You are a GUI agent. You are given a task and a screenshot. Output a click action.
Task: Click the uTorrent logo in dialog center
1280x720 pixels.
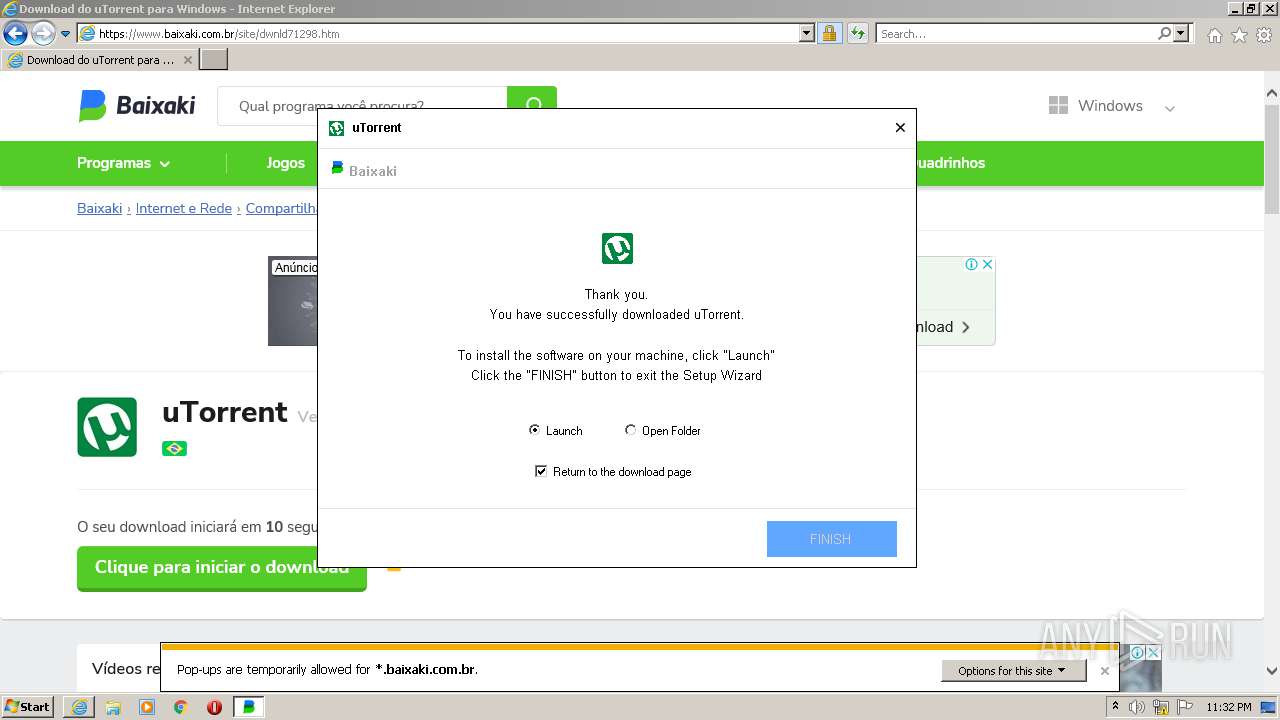coord(617,248)
